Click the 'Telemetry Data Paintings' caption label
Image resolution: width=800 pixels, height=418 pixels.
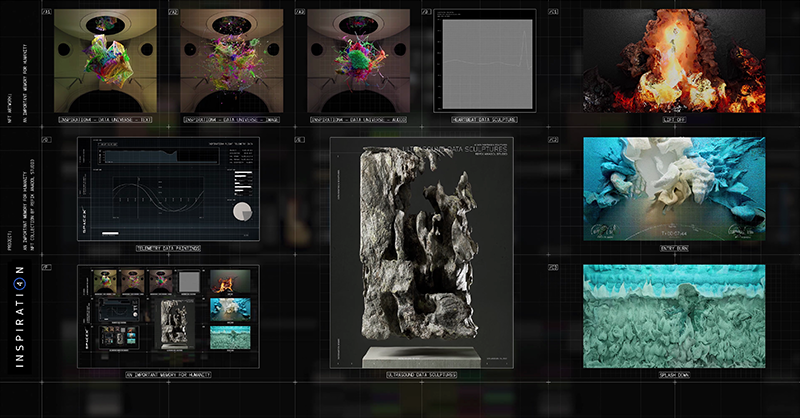[x=168, y=249]
